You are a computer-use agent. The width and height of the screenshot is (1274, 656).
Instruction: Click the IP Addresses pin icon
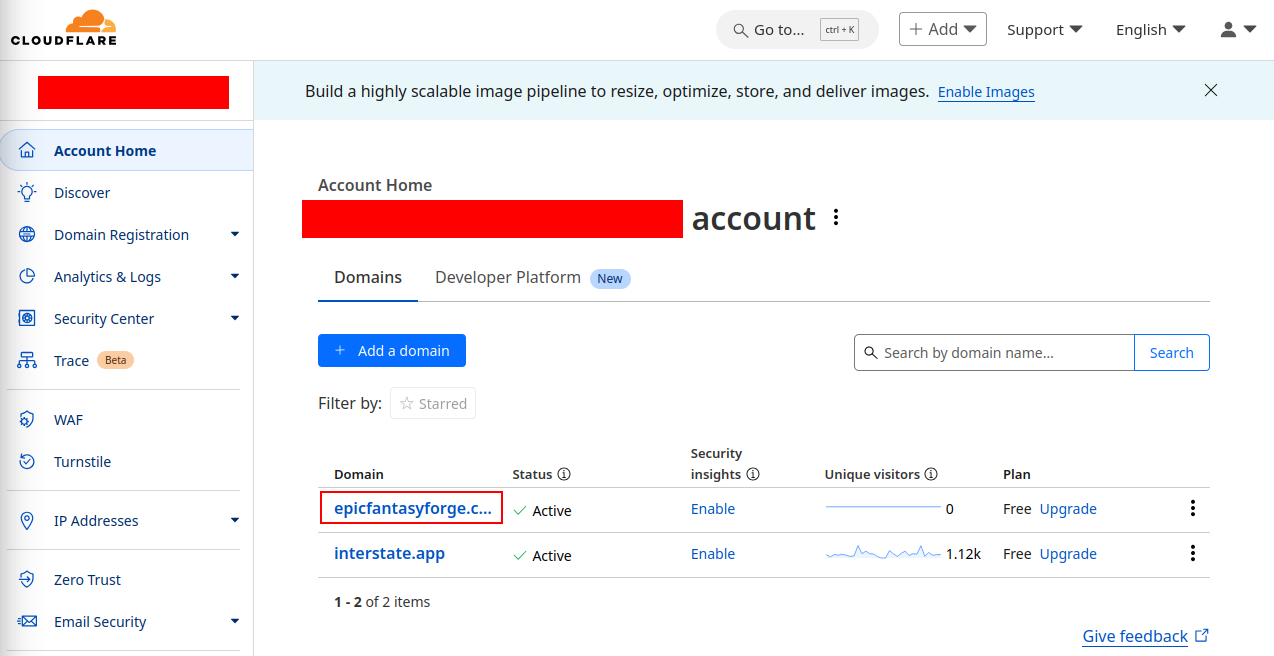click(27, 521)
